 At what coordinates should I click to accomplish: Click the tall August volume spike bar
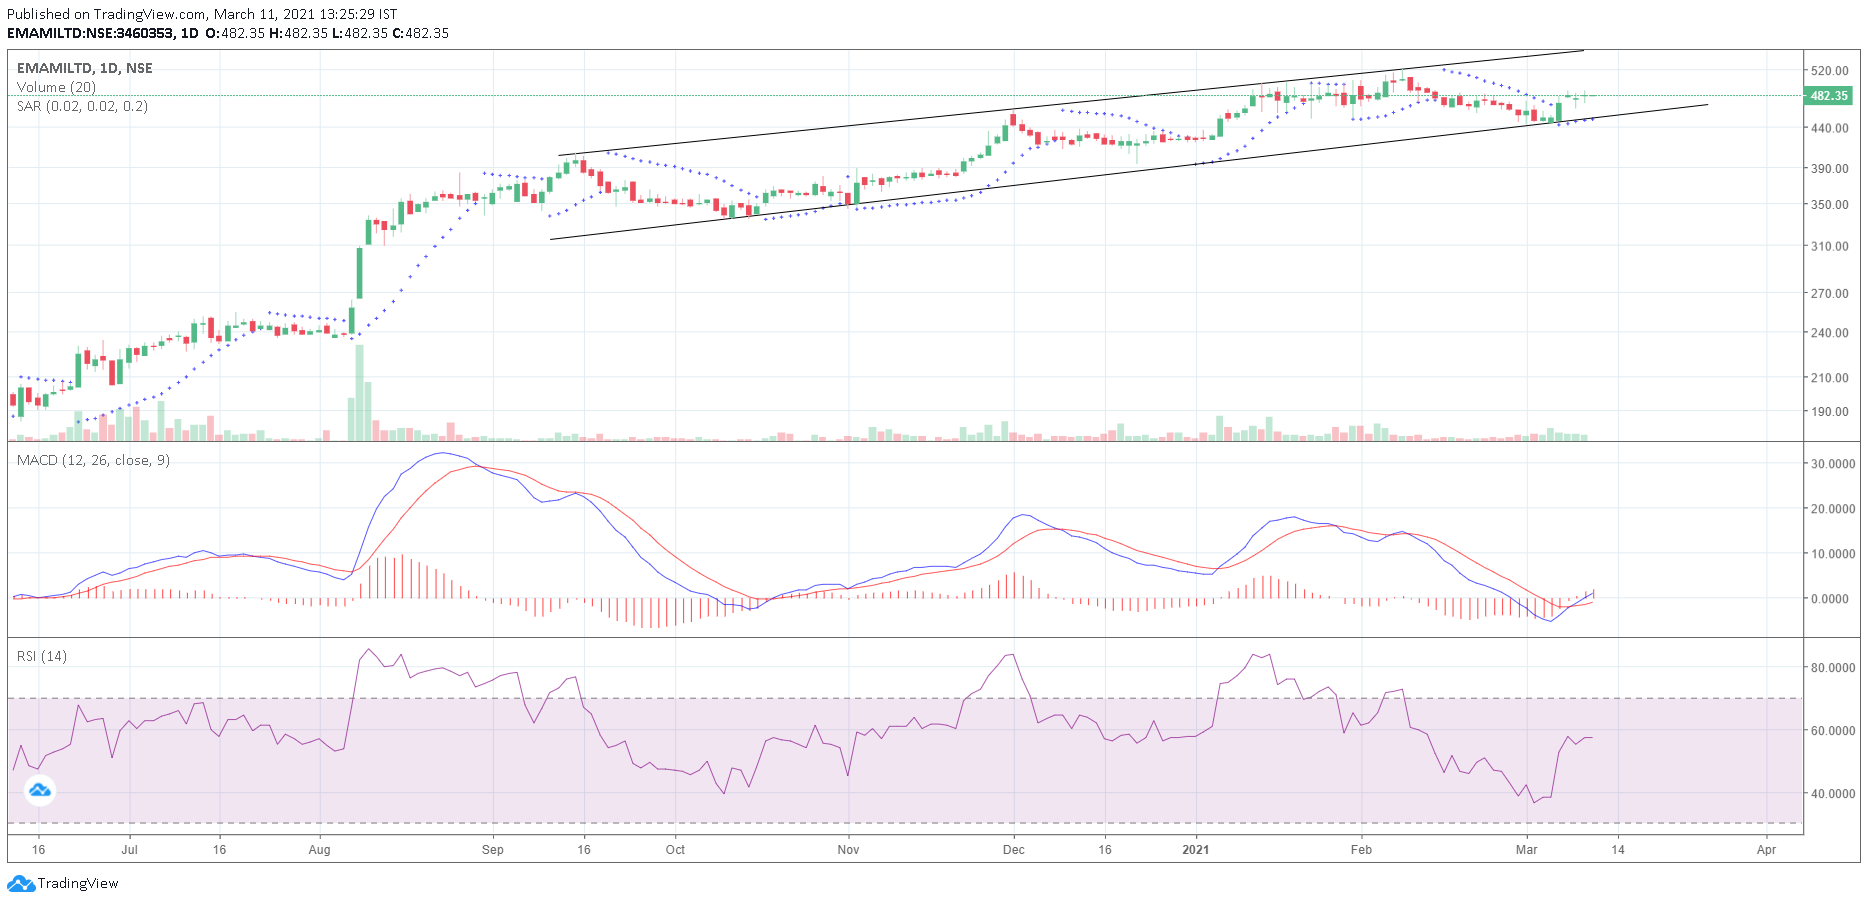(360, 393)
